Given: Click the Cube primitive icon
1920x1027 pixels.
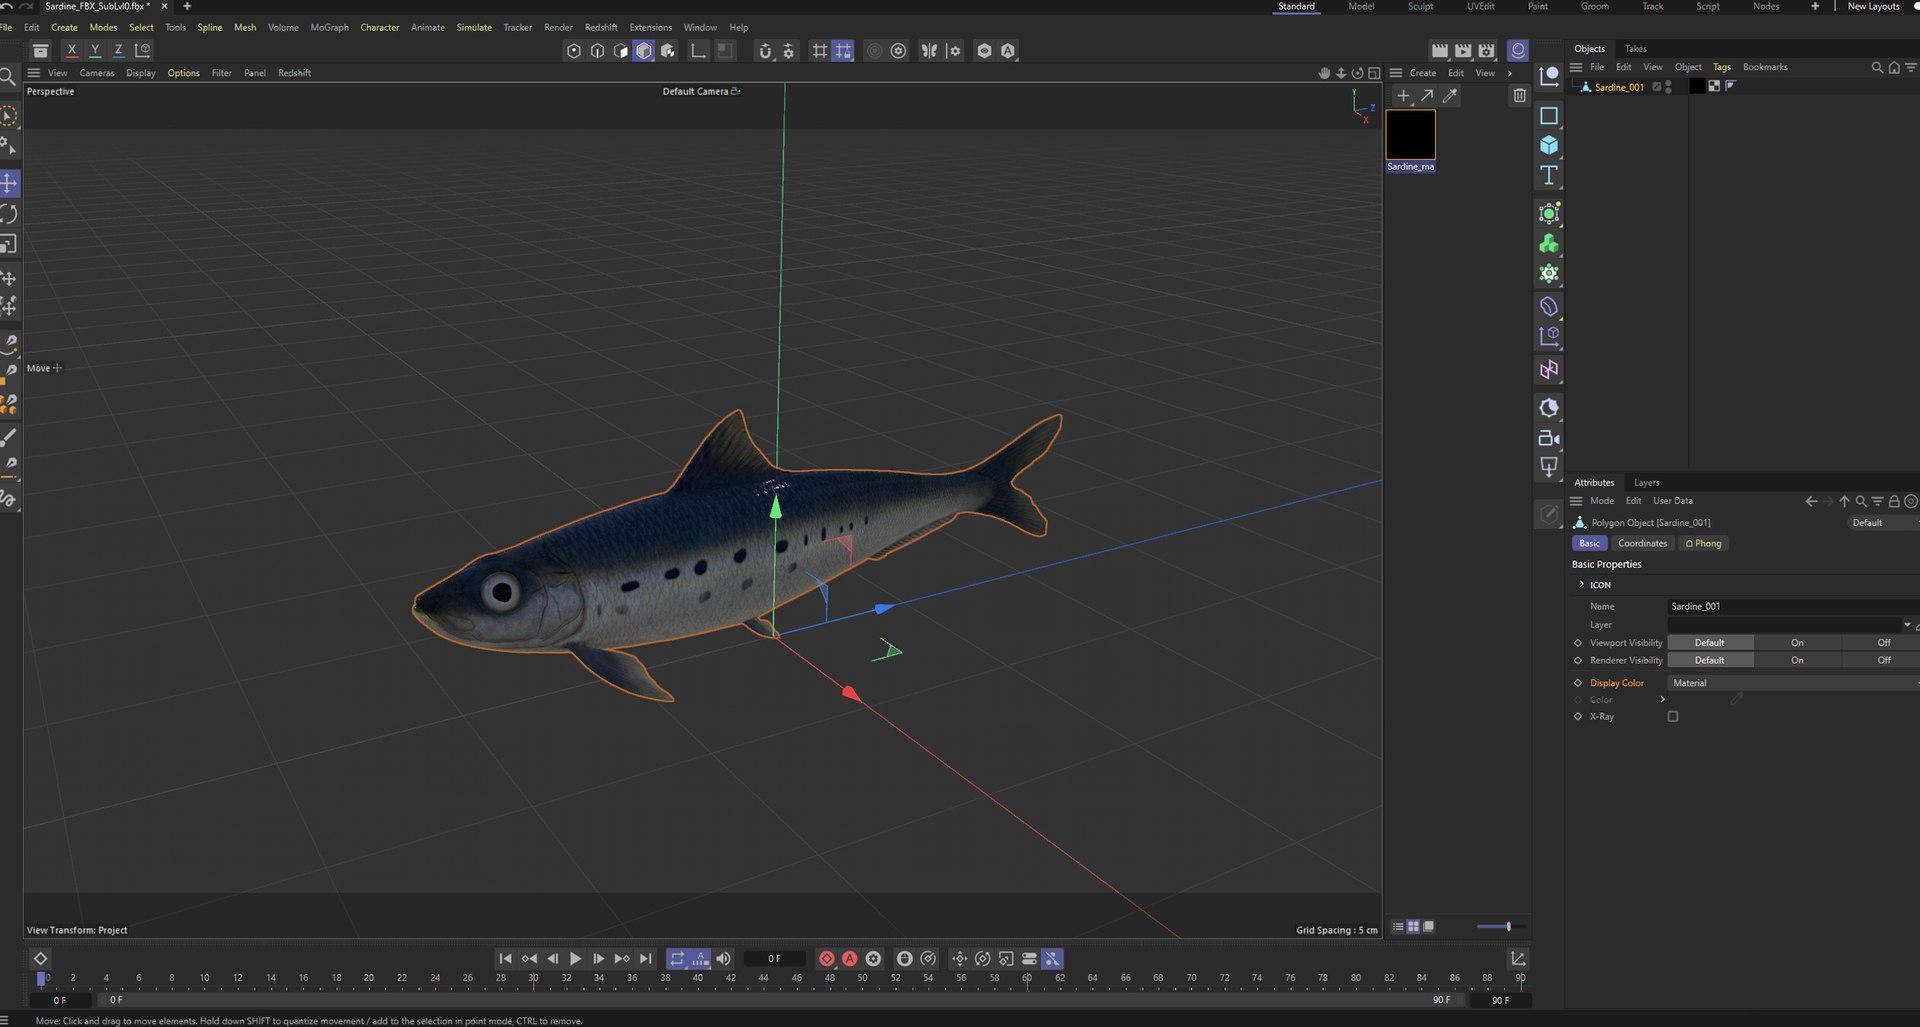Looking at the screenshot, I should 1549,145.
